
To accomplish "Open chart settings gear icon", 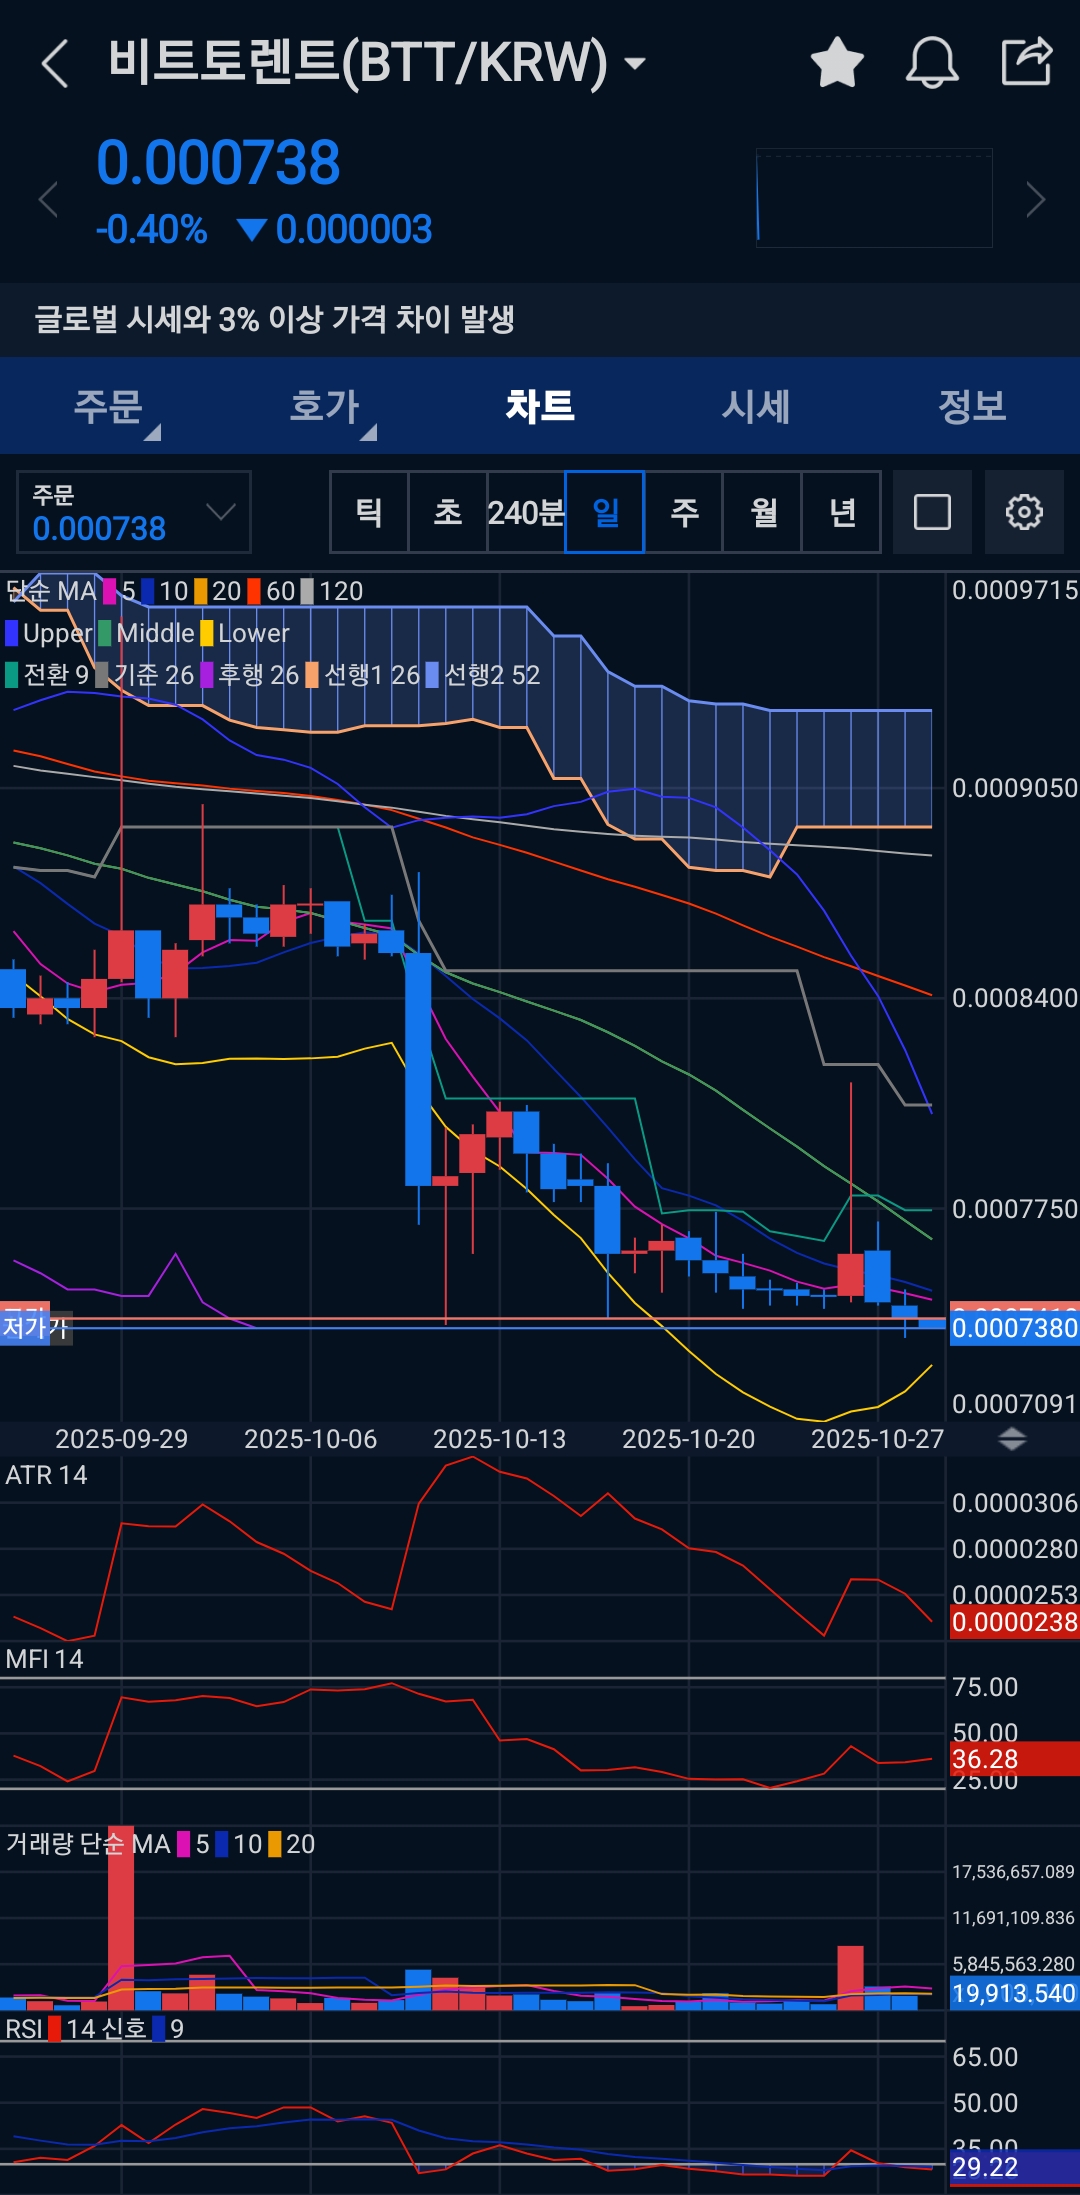I will [x=1024, y=512].
